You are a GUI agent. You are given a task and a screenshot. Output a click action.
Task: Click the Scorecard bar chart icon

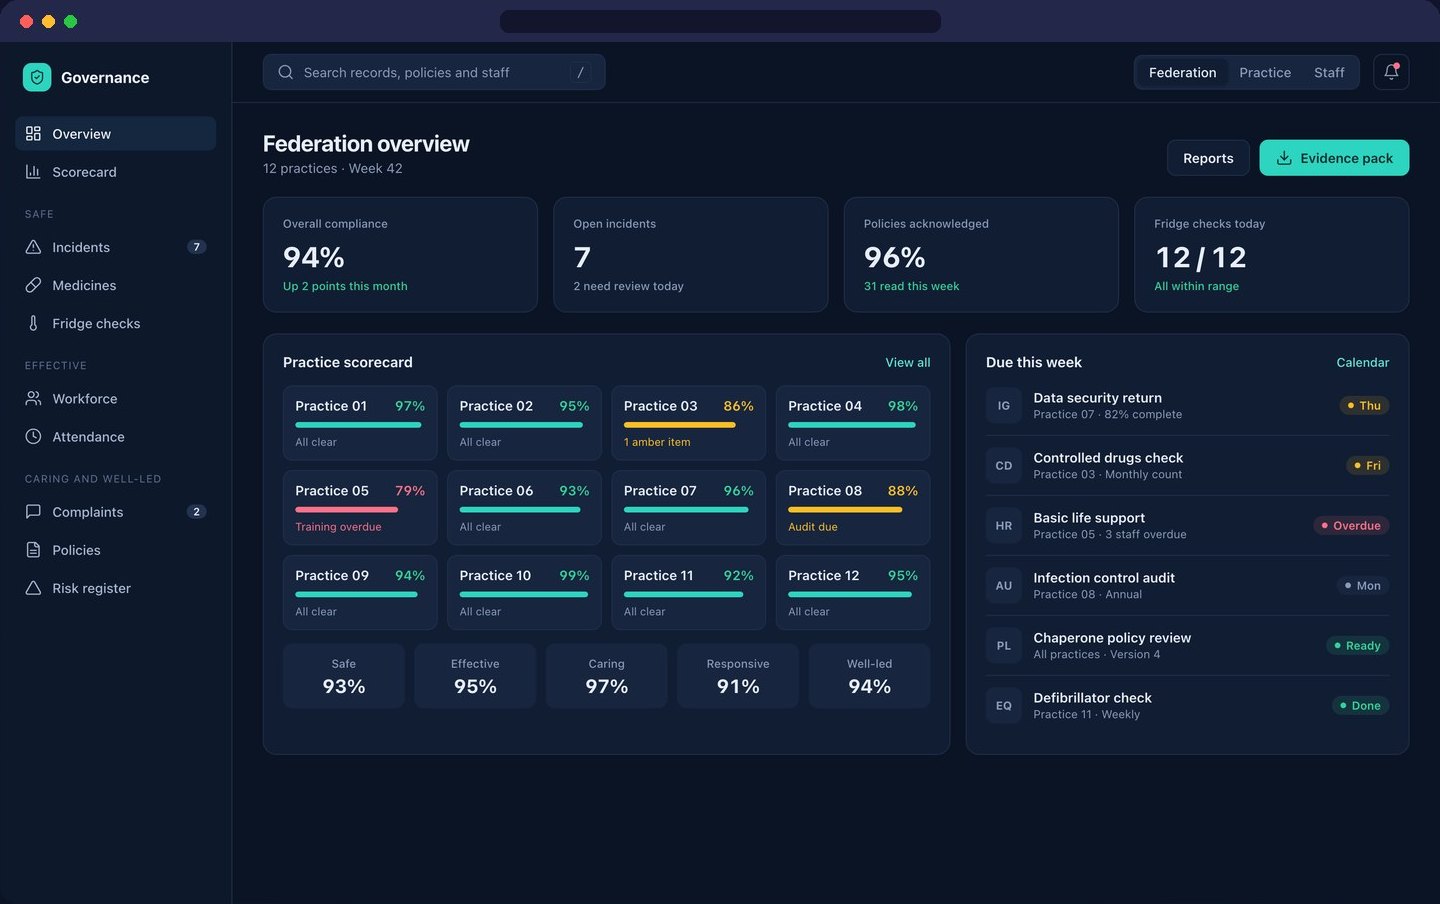[x=33, y=172]
